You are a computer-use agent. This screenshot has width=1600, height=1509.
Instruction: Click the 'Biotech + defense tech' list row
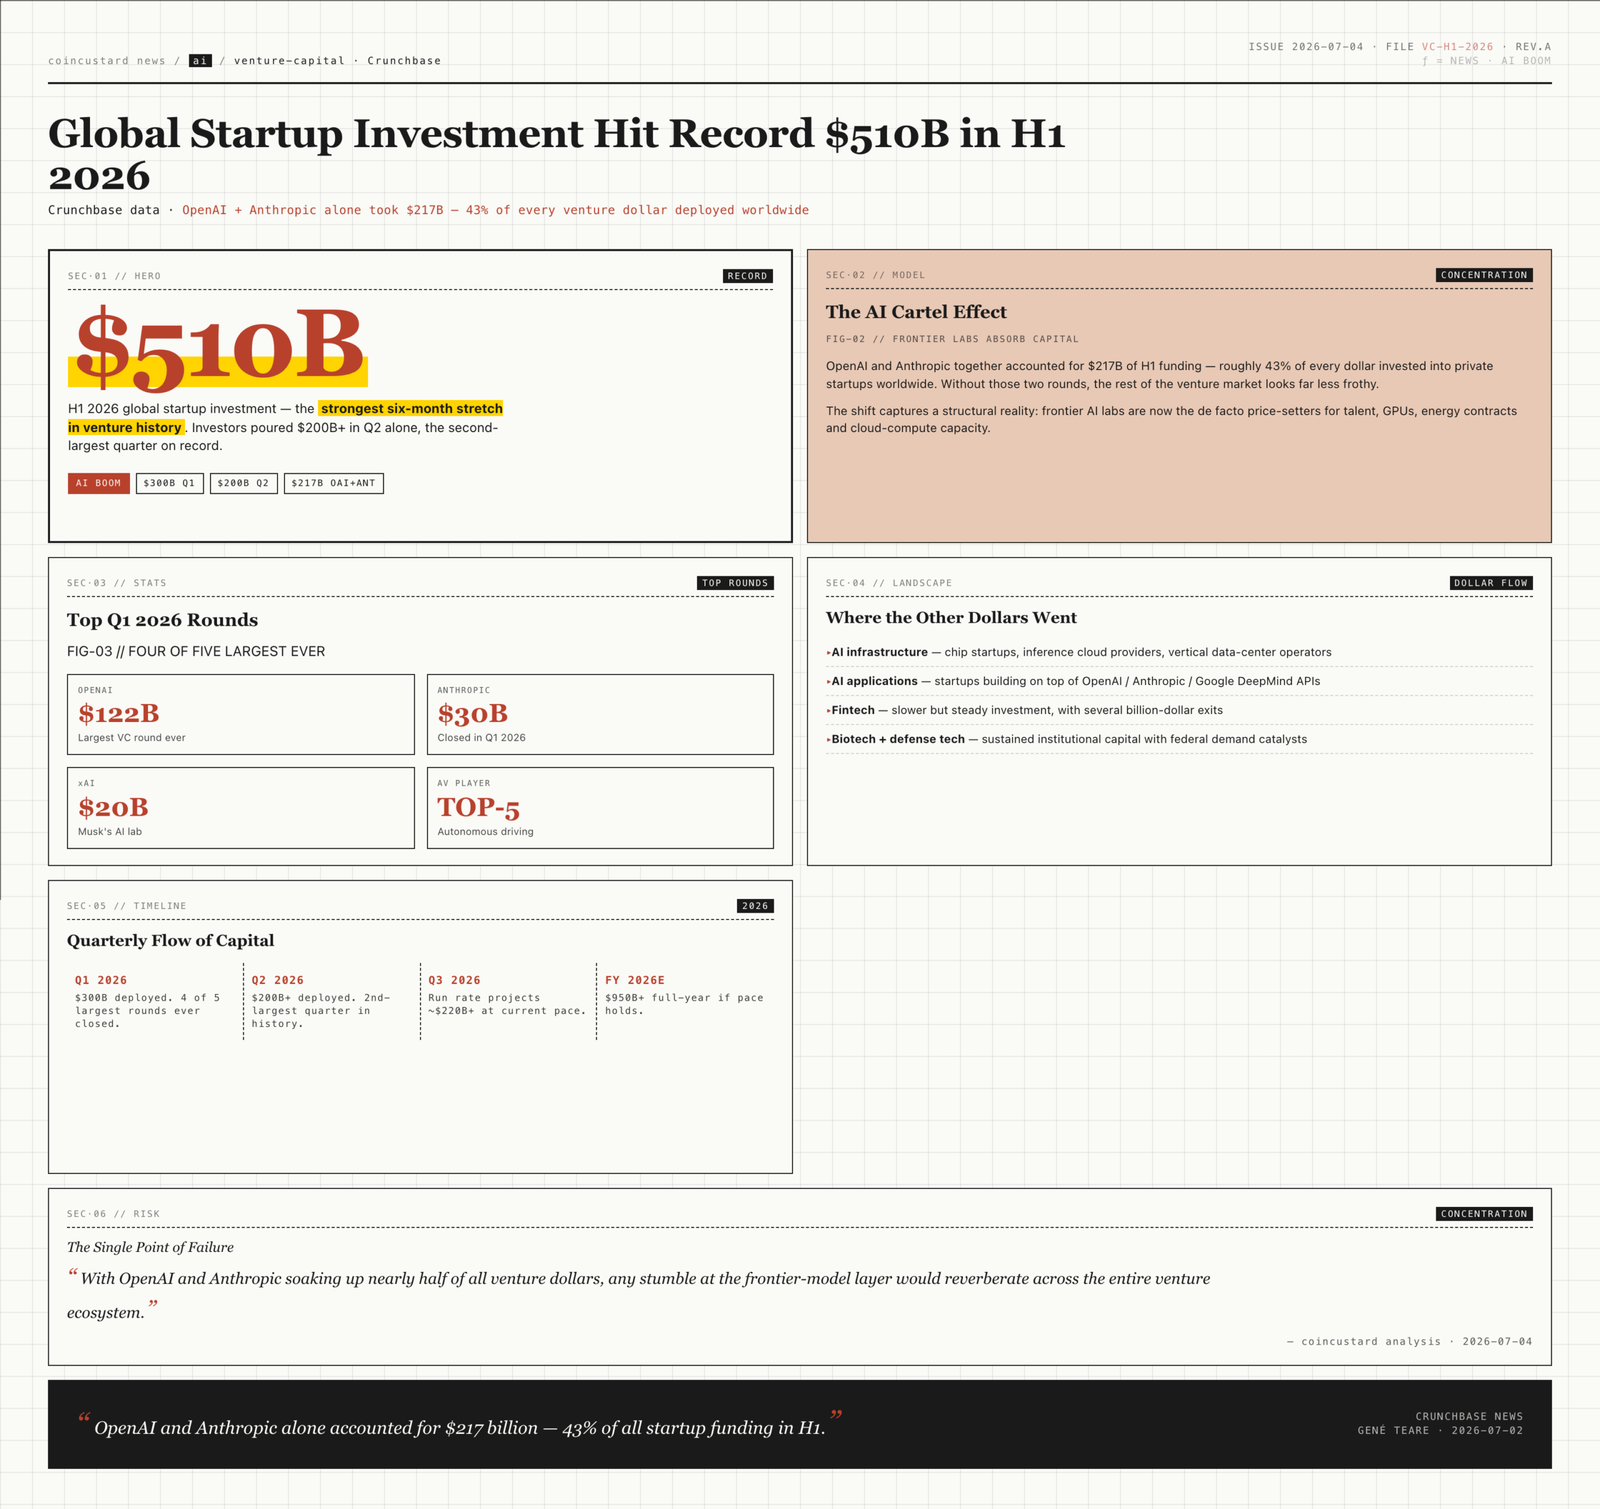pyautogui.click(x=1179, y=739)
